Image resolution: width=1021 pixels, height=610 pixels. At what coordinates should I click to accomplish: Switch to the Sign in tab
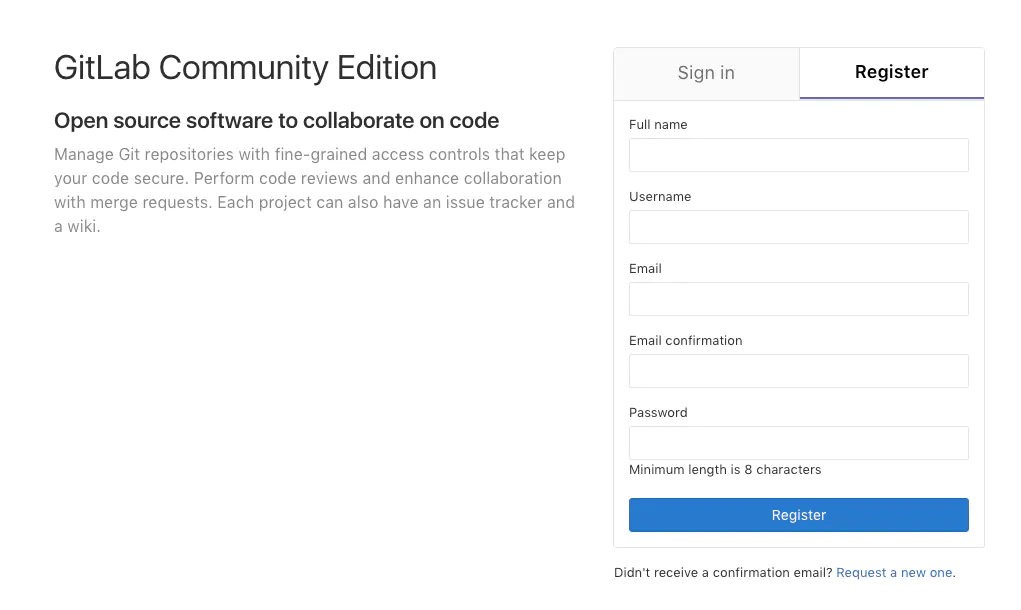pos(706,73)
